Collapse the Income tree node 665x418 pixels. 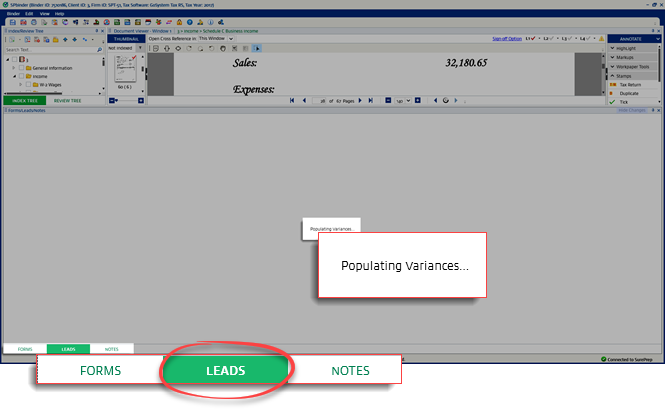[x=14, y=76]
